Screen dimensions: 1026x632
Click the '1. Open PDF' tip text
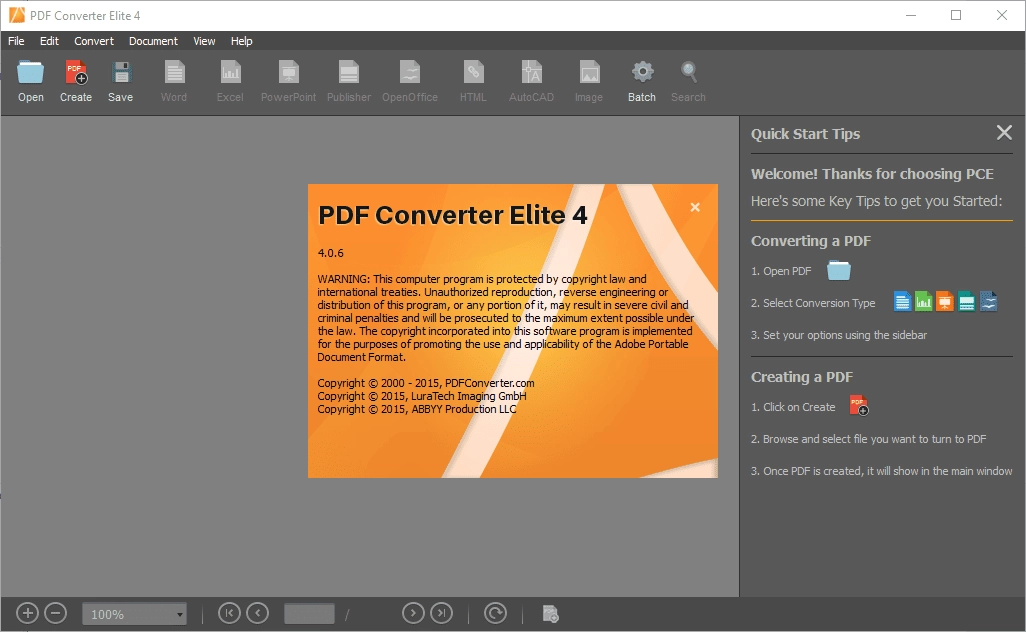point(781,271)
